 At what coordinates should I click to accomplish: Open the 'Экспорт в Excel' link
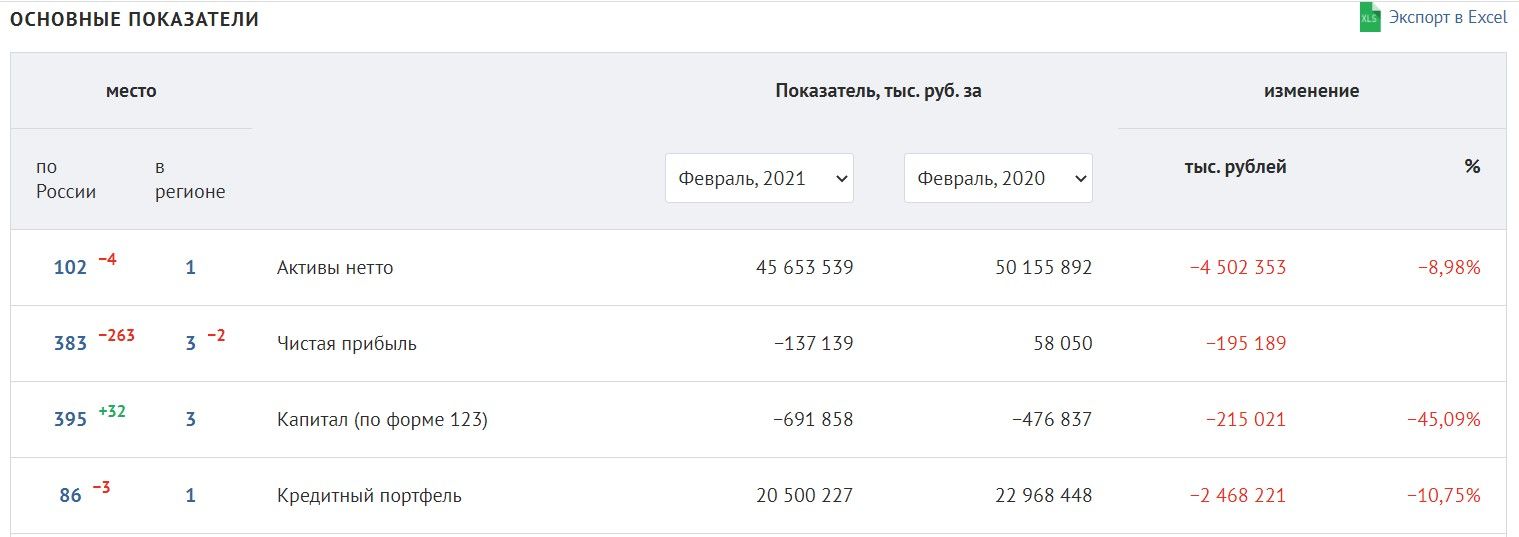click(1447, 18)
